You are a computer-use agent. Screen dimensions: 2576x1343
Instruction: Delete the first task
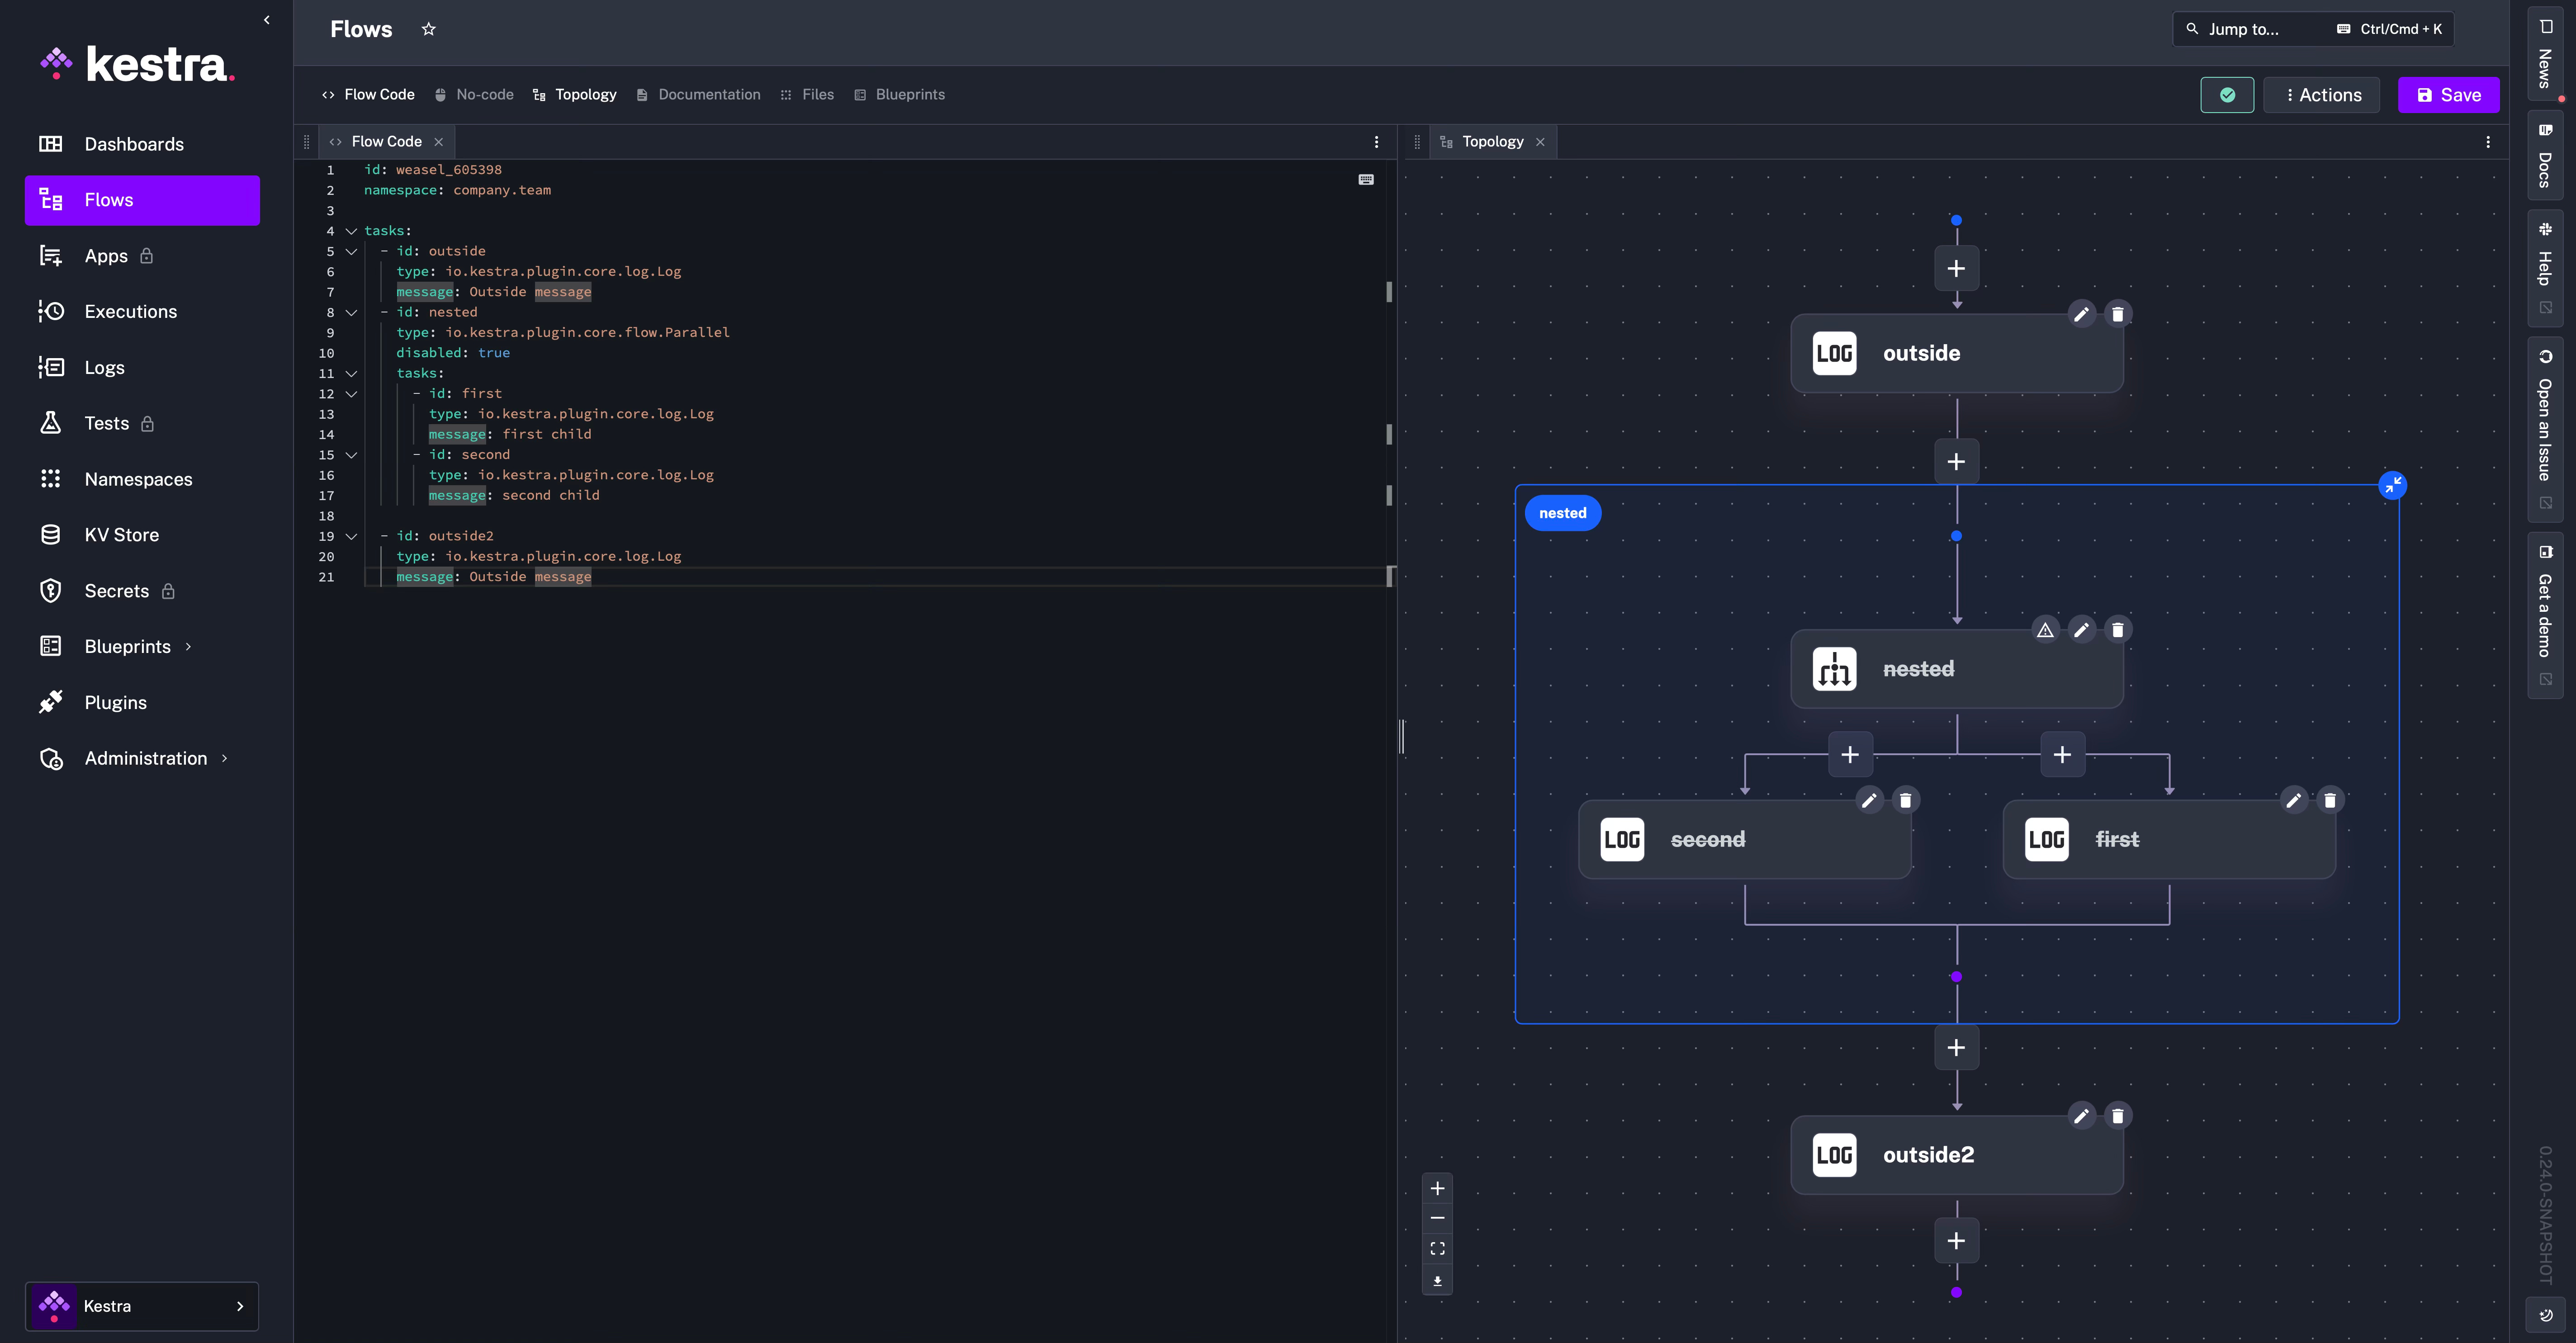(x=2329, y=800)
